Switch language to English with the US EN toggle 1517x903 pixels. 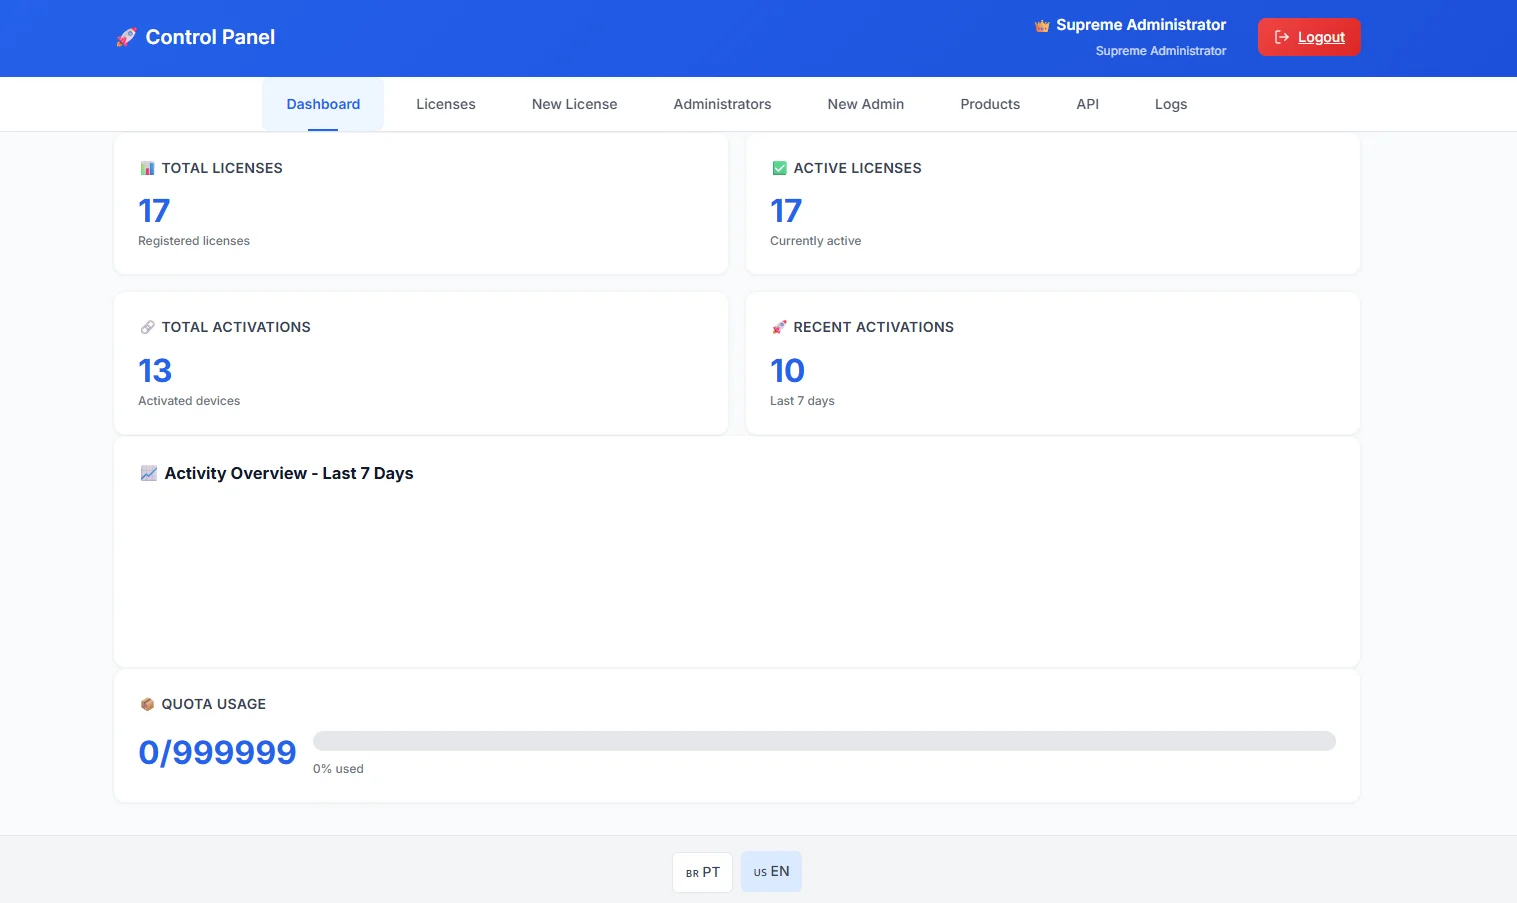[771, 871]
